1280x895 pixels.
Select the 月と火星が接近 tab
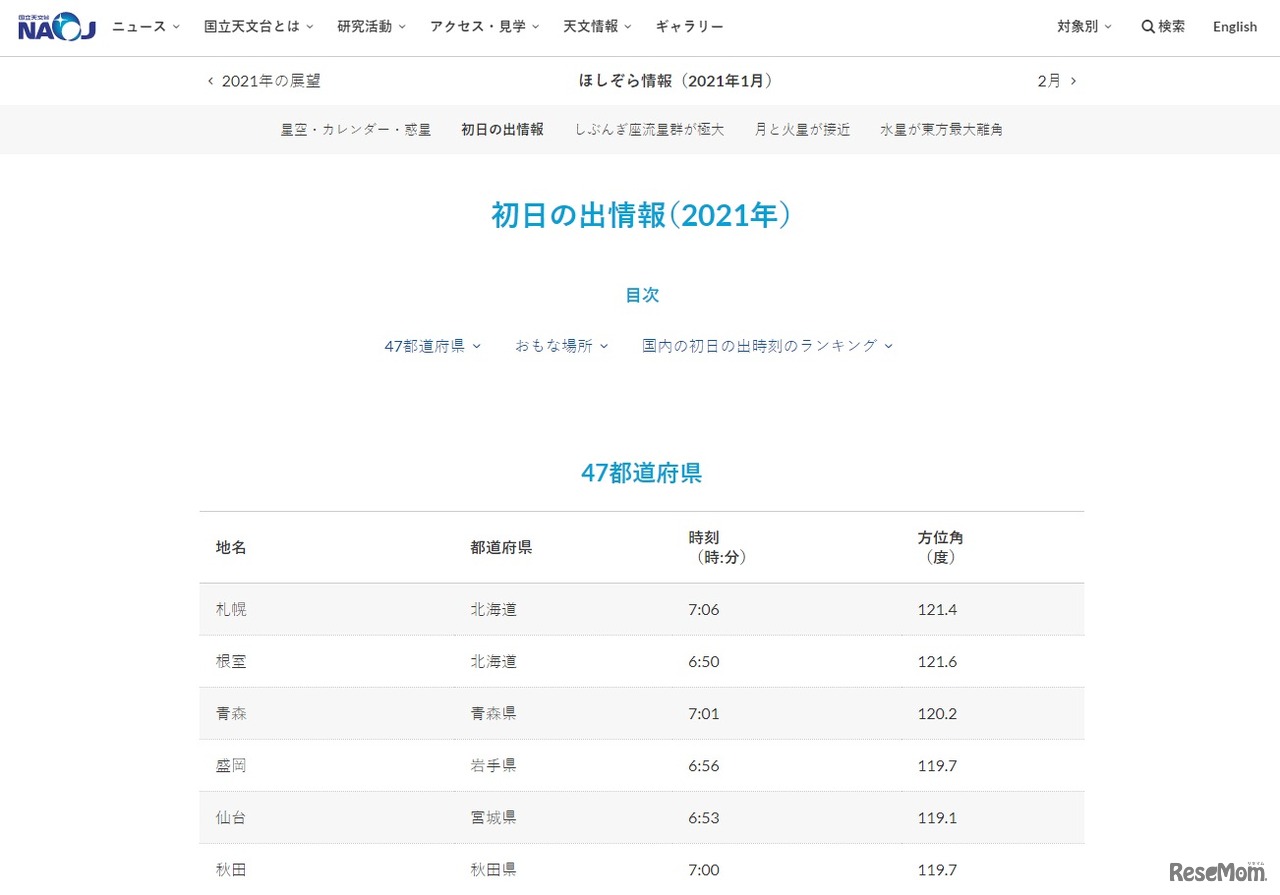[803, 130]
